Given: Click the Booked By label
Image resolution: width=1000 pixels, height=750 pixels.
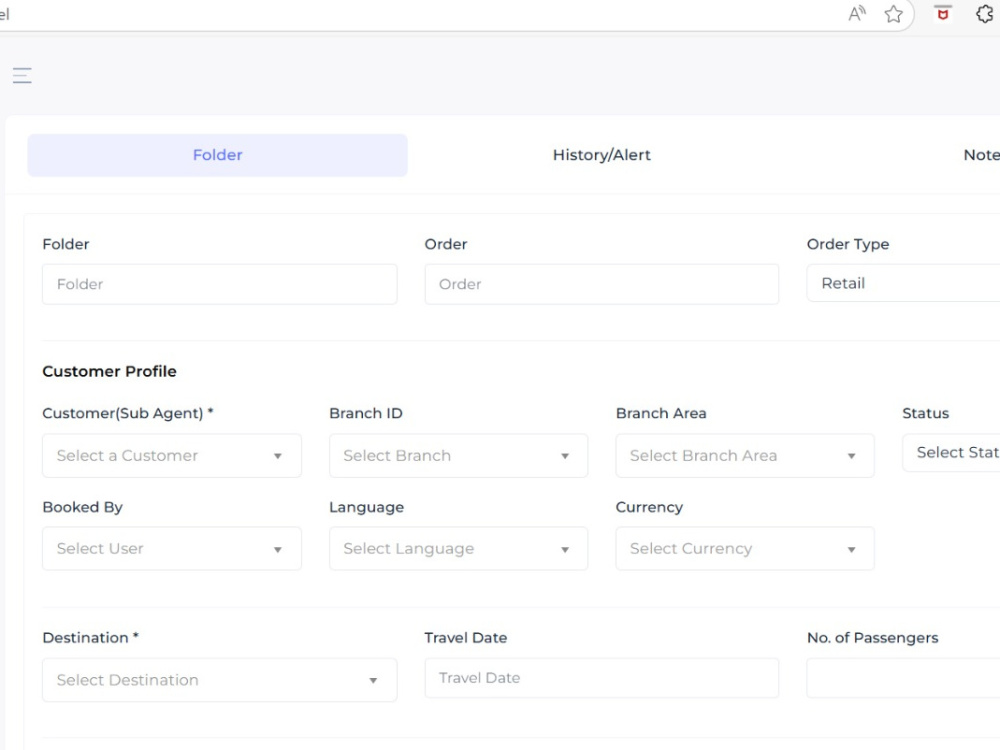Looking at the screenshot, I should (82, 507).
